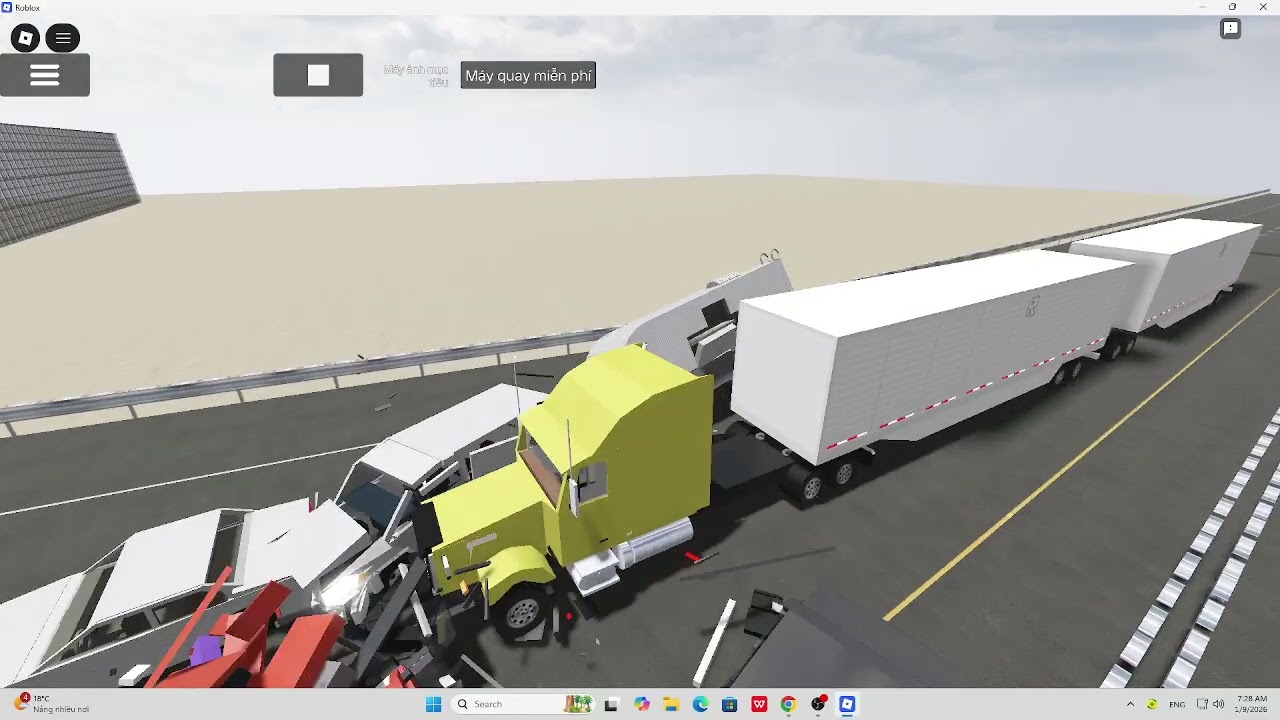Open Google Chrome from the taskbar
Screen dimensions: 1280x720
tap(788, 704)
